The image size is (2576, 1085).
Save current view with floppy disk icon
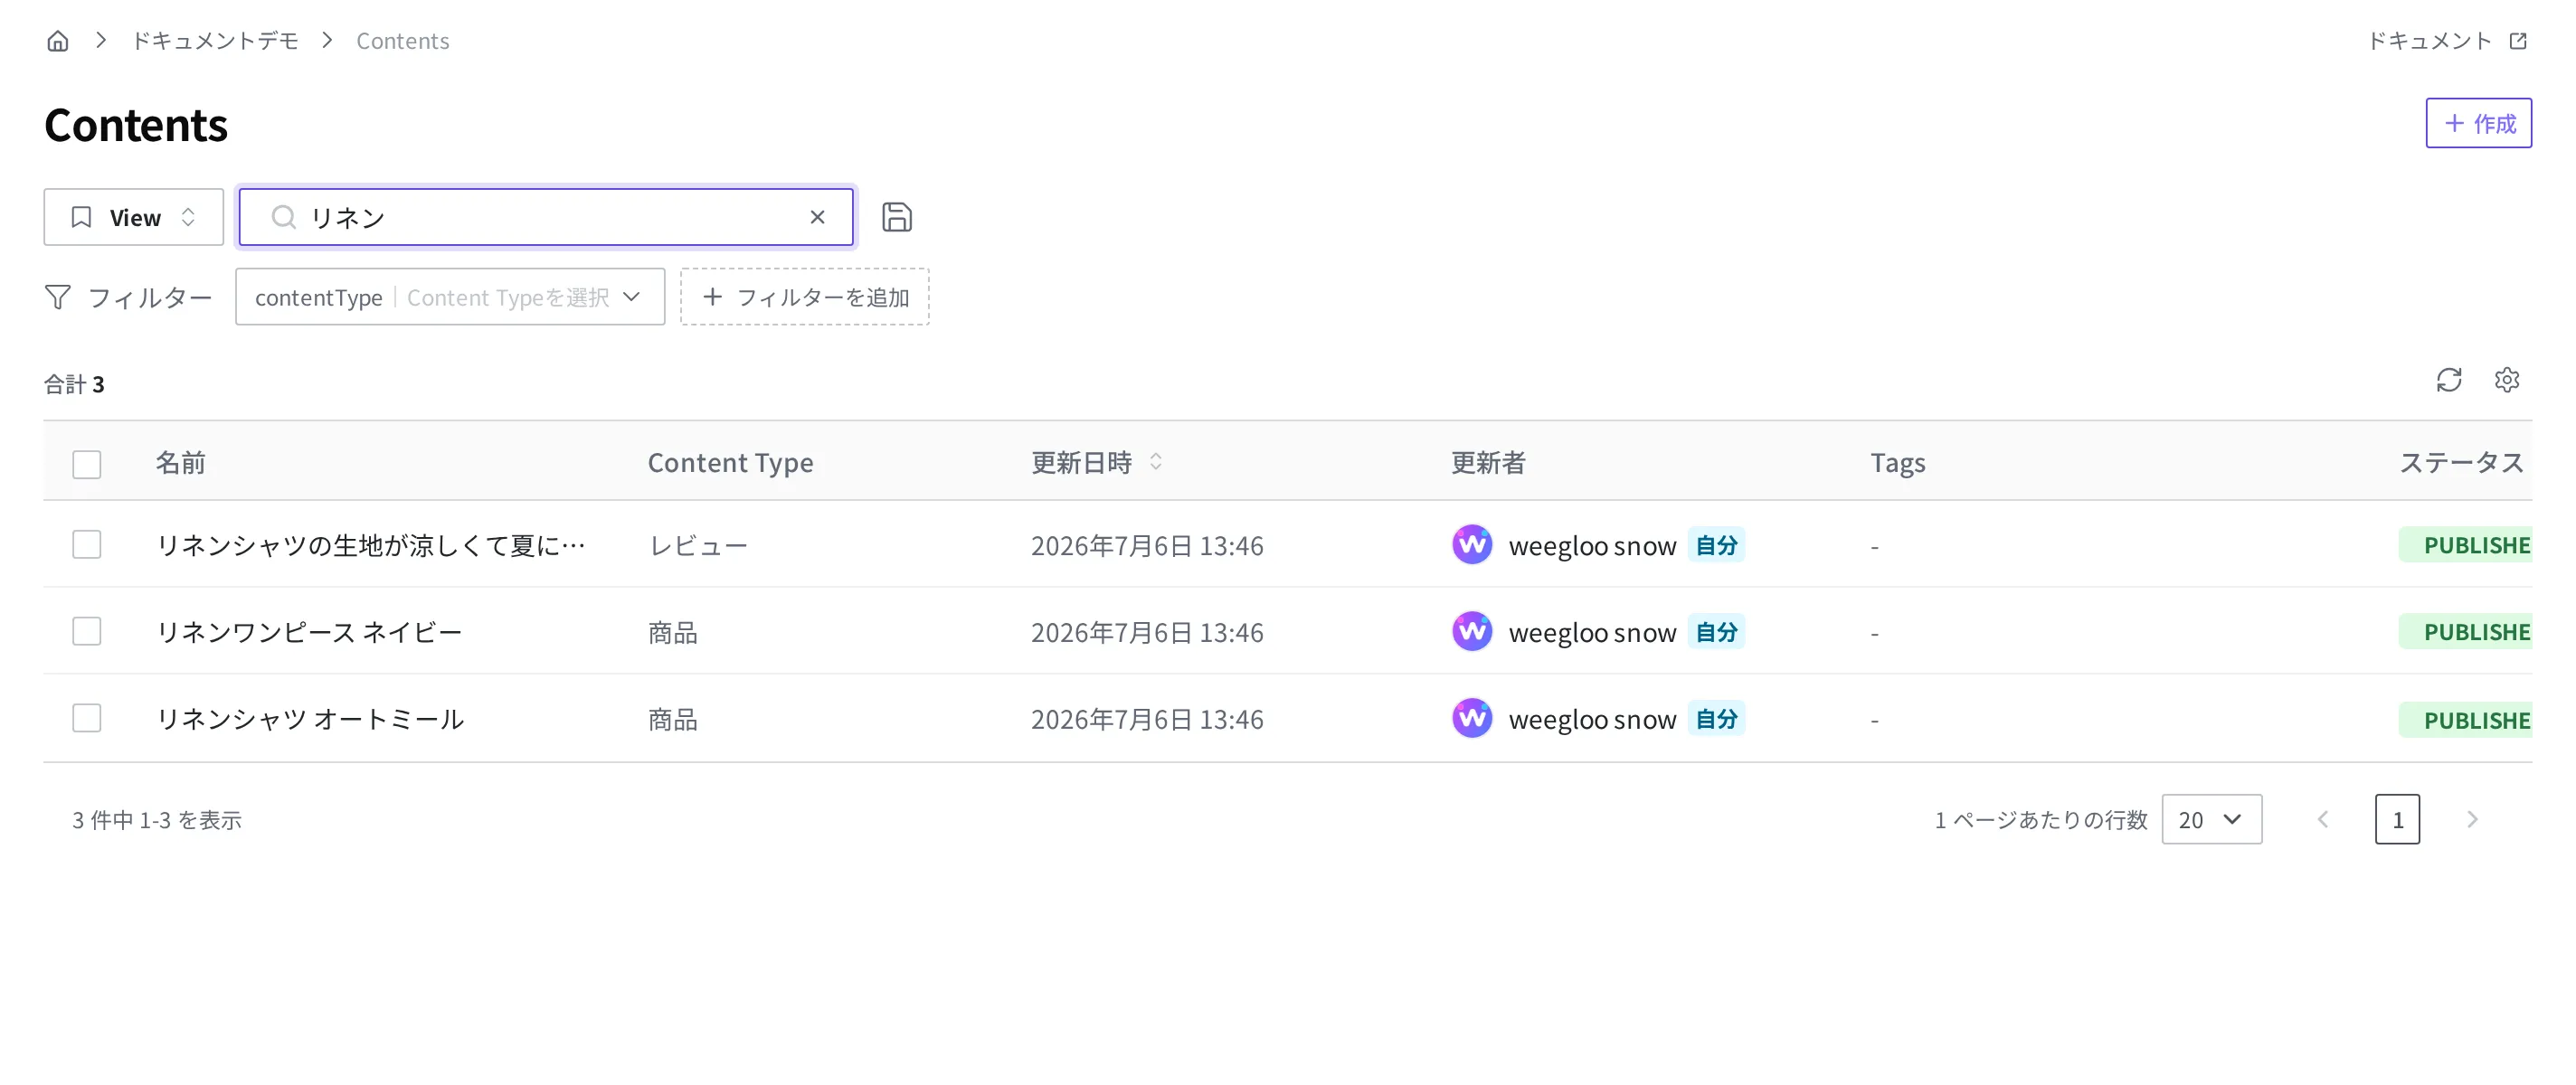point(897,217)
